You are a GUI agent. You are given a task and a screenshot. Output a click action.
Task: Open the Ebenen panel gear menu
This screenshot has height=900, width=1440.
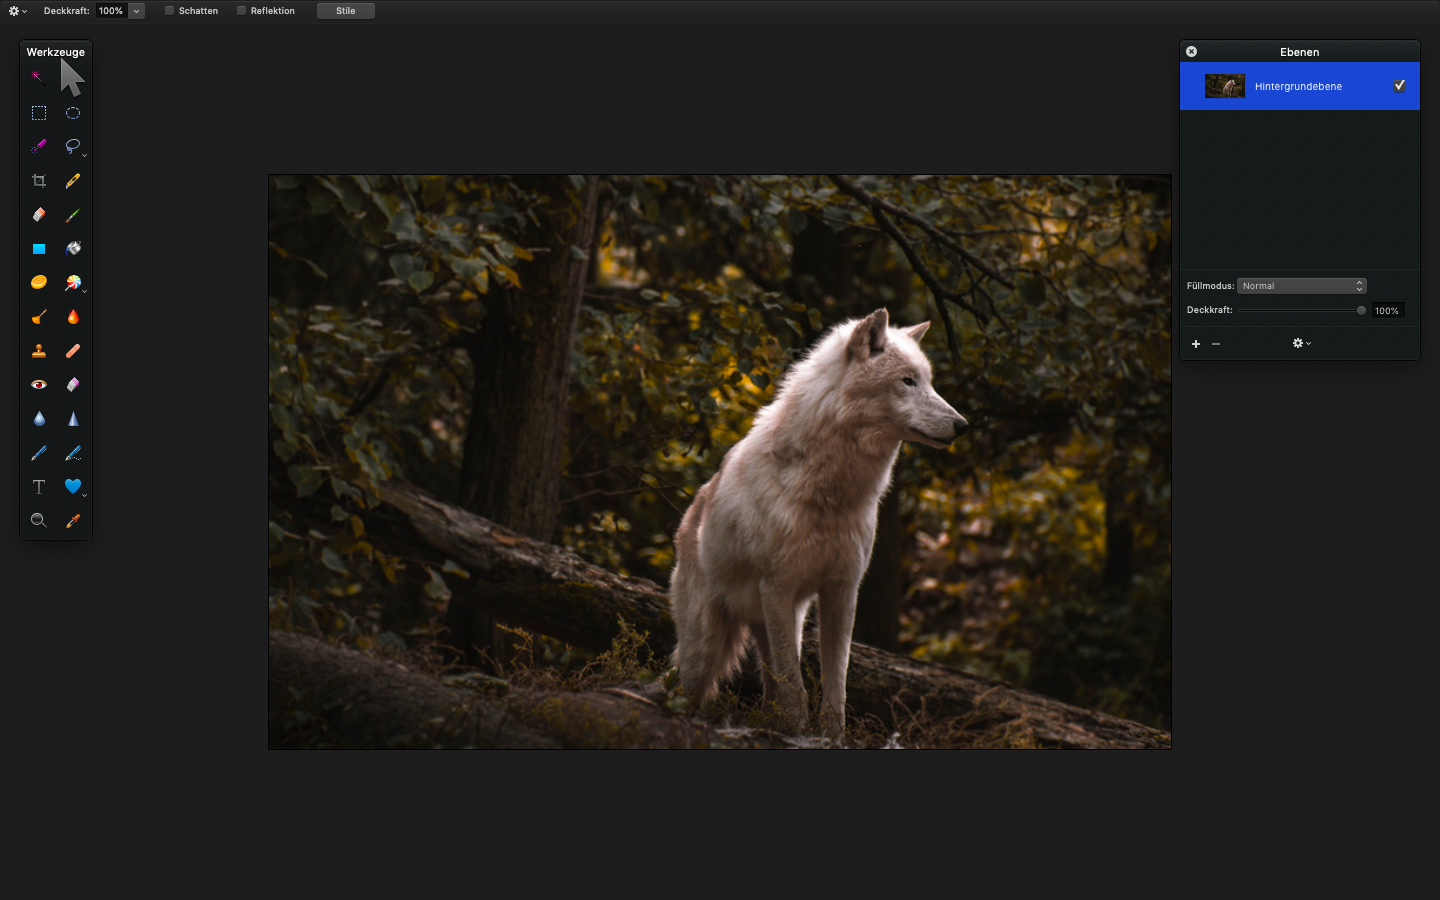[1301, 344]
